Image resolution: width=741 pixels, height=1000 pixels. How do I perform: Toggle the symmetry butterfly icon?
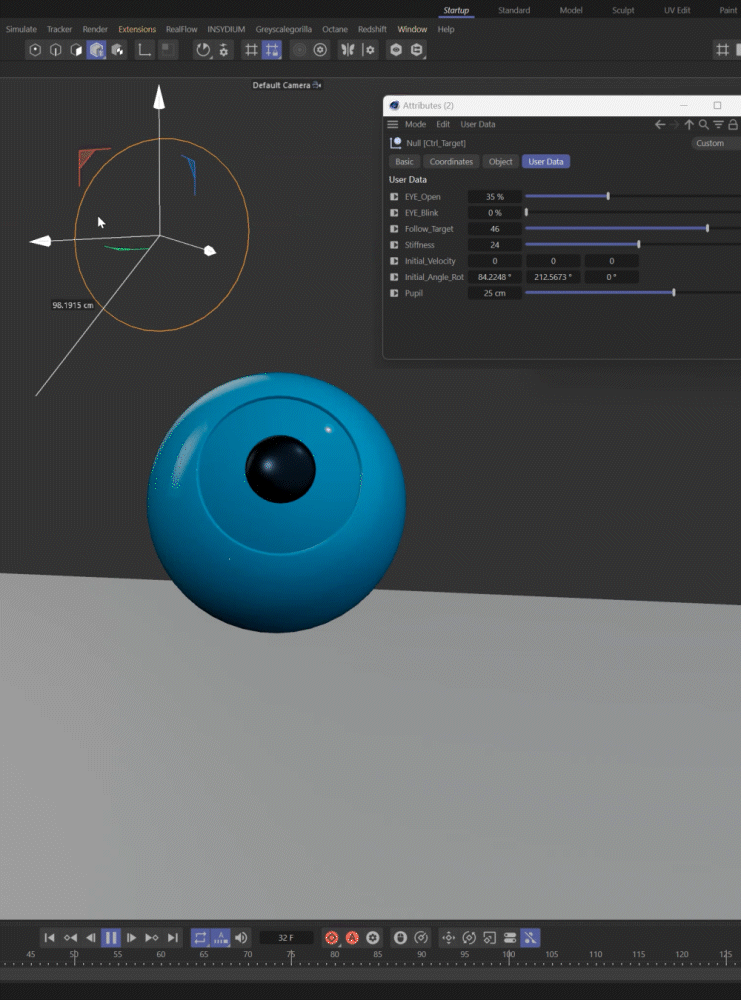[348, 50]
